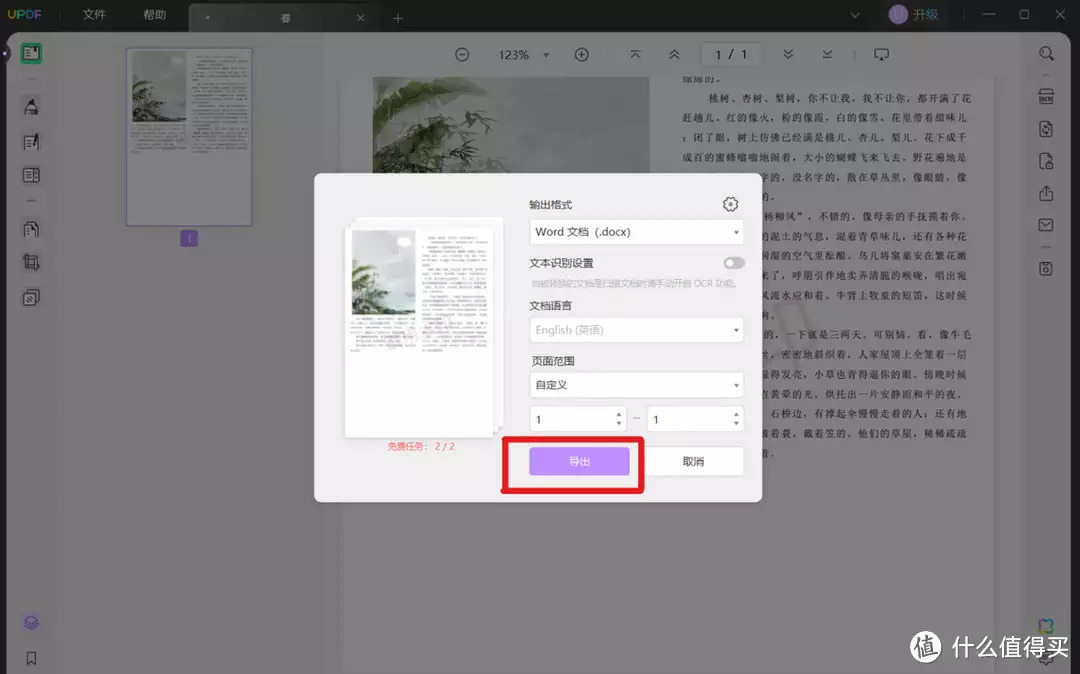The image size is (1080, 674).
Task: Click the 升级 upgrade button
Action: pos(925,14)
